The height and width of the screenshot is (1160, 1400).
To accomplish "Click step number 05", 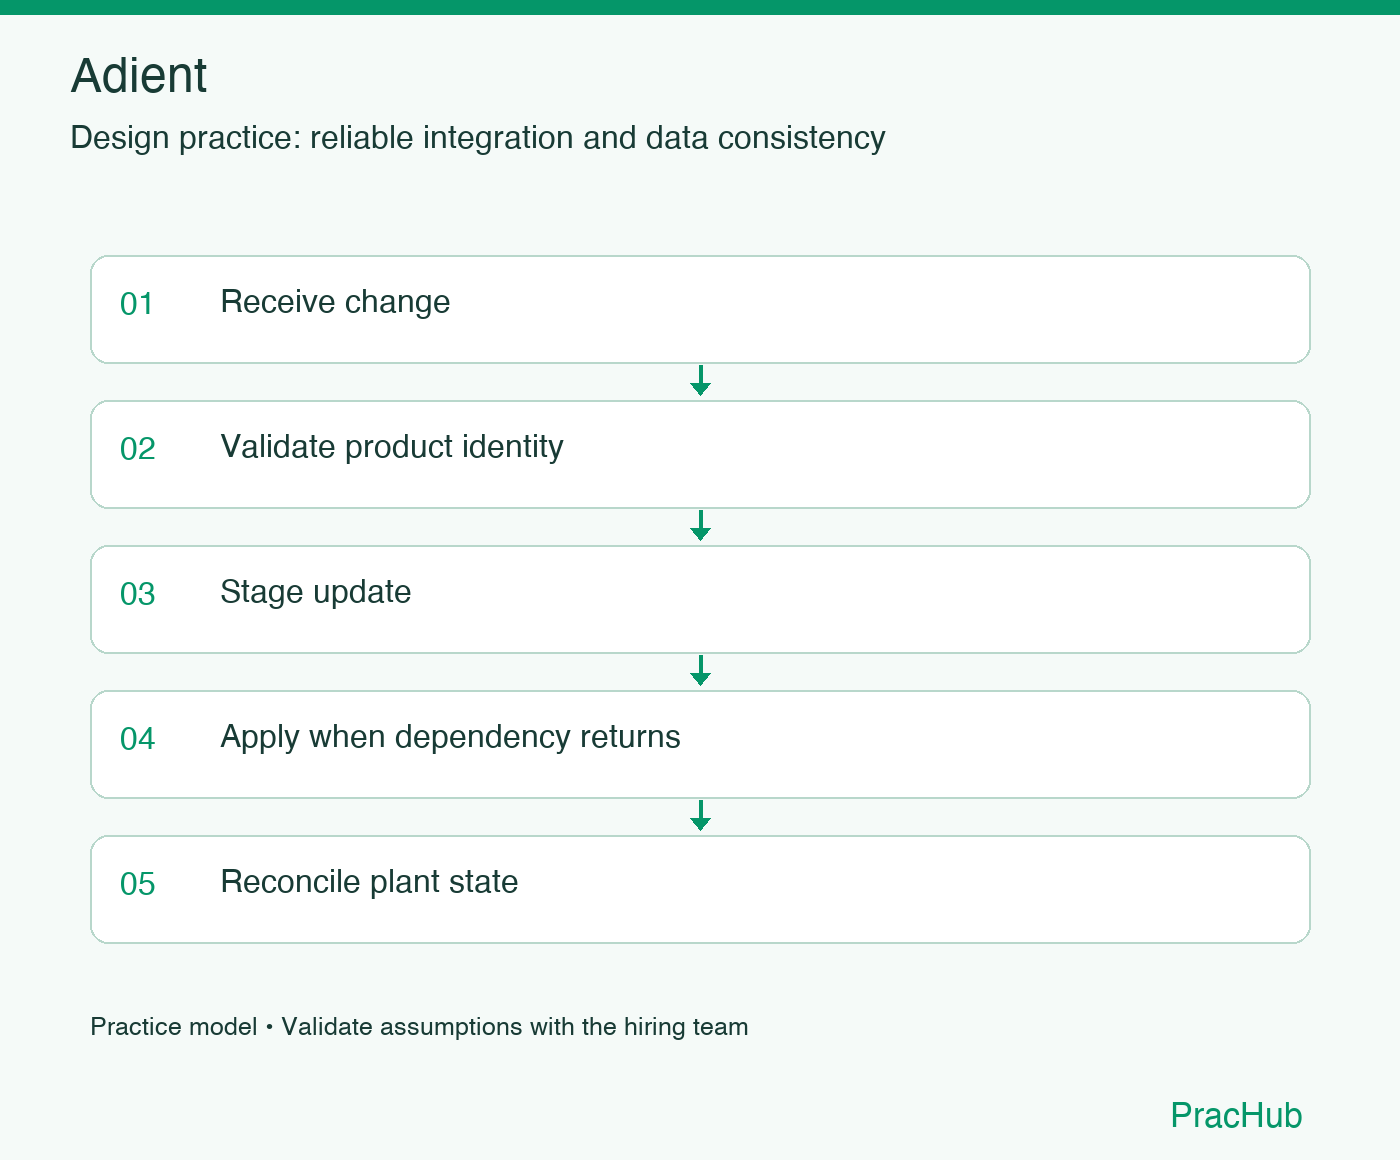I will point(138,884).
